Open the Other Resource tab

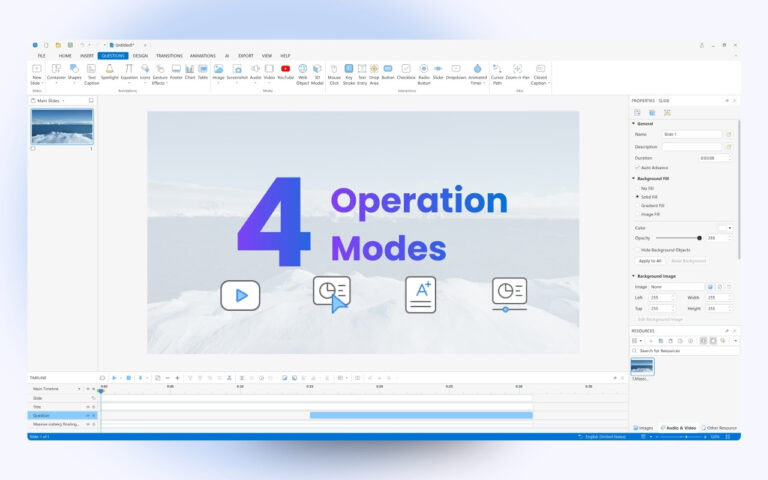[719, 428]
